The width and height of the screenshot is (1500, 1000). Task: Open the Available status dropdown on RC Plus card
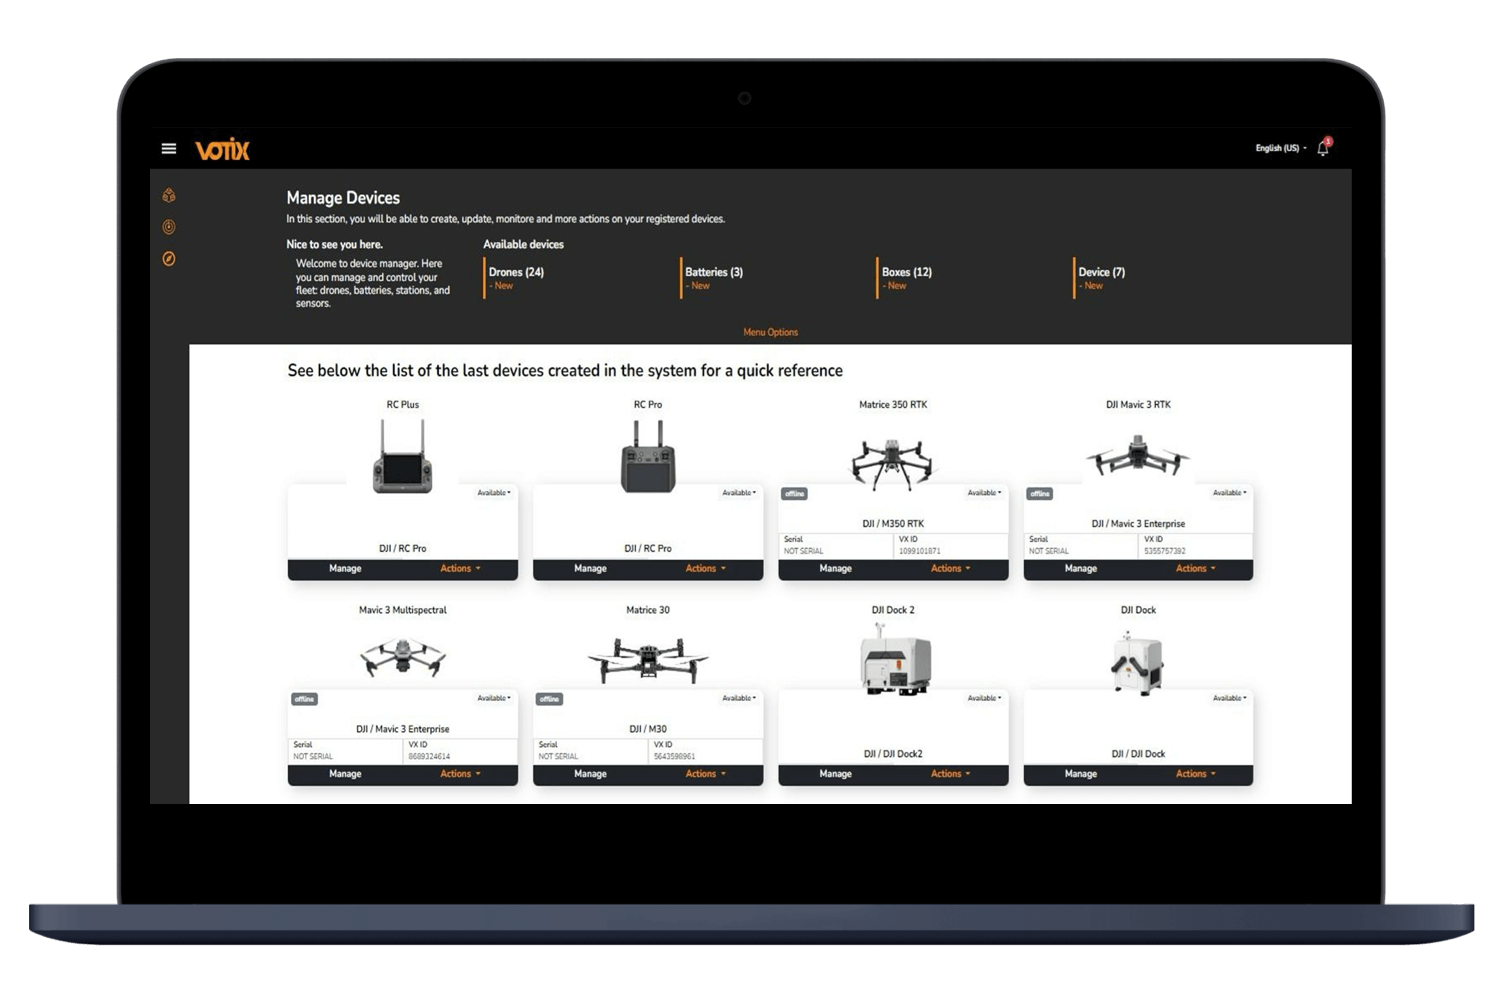[494, 492]
